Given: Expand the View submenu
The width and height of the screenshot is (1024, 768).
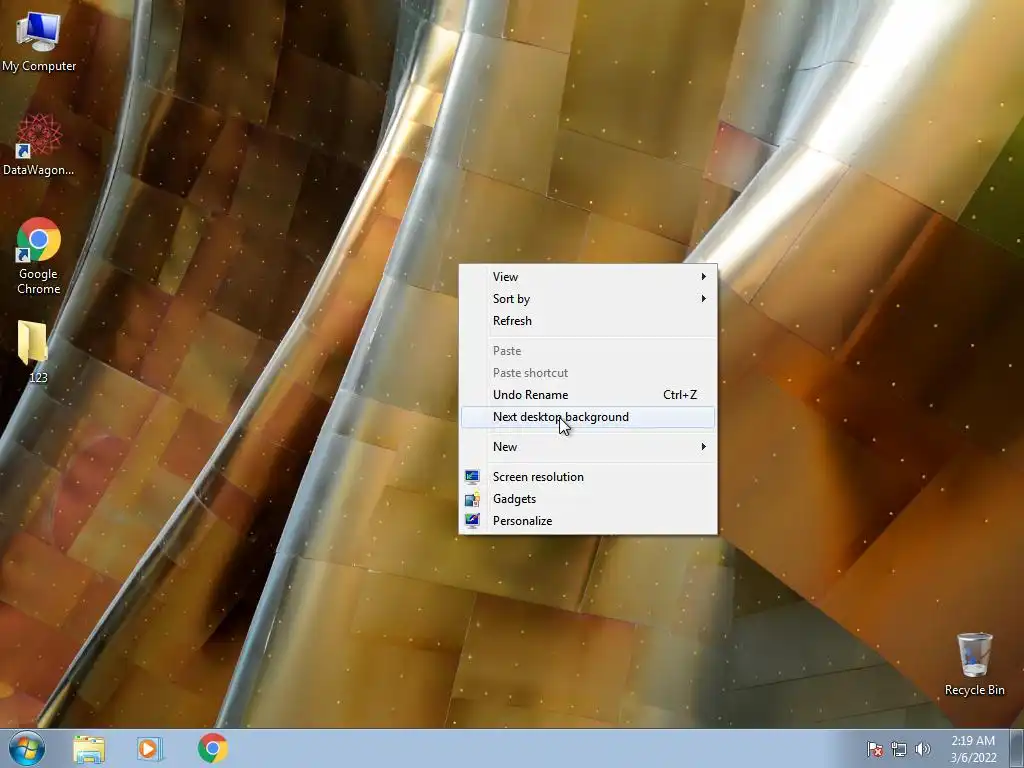Looking at the screenshot, I should [588, 277].
